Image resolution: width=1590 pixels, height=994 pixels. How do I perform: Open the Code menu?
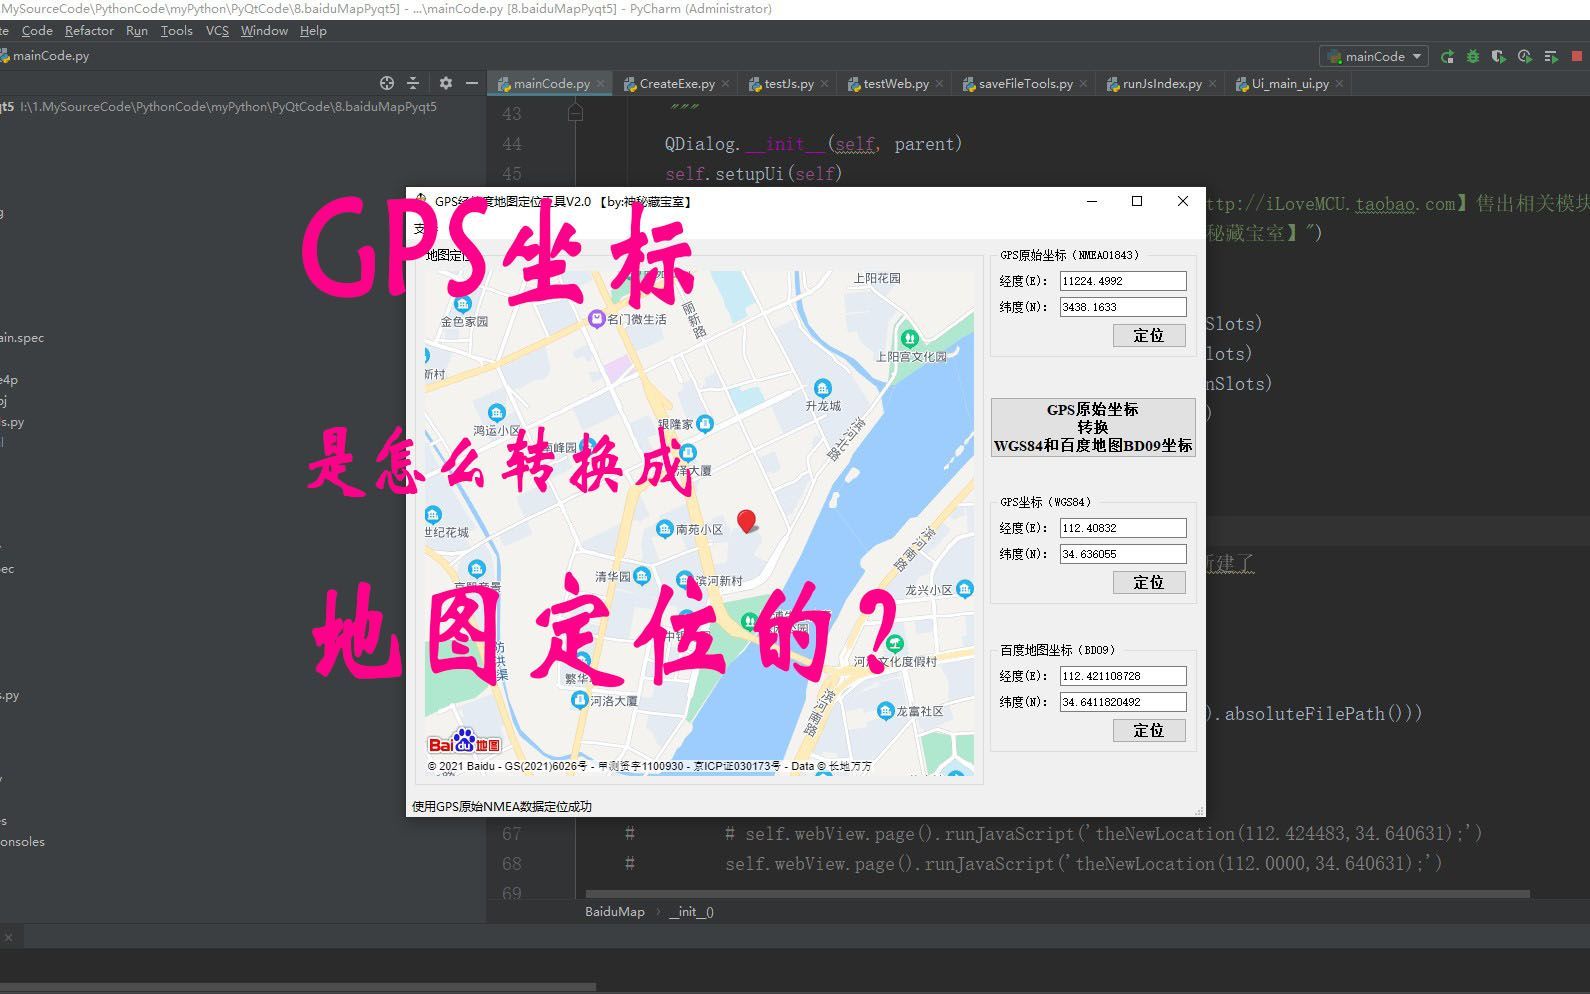point(37,31)
